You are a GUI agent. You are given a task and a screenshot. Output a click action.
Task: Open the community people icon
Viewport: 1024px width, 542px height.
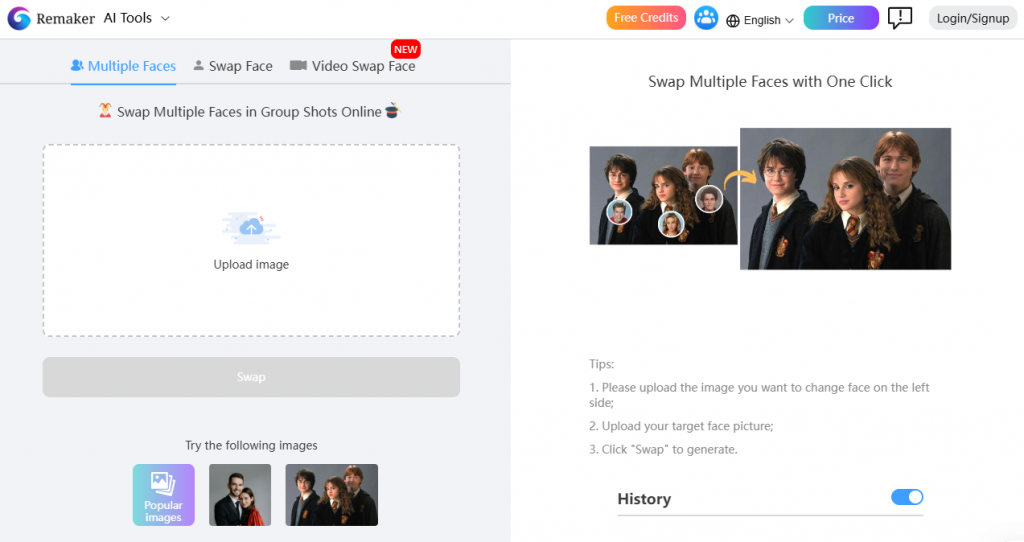[x=706, y=18]
